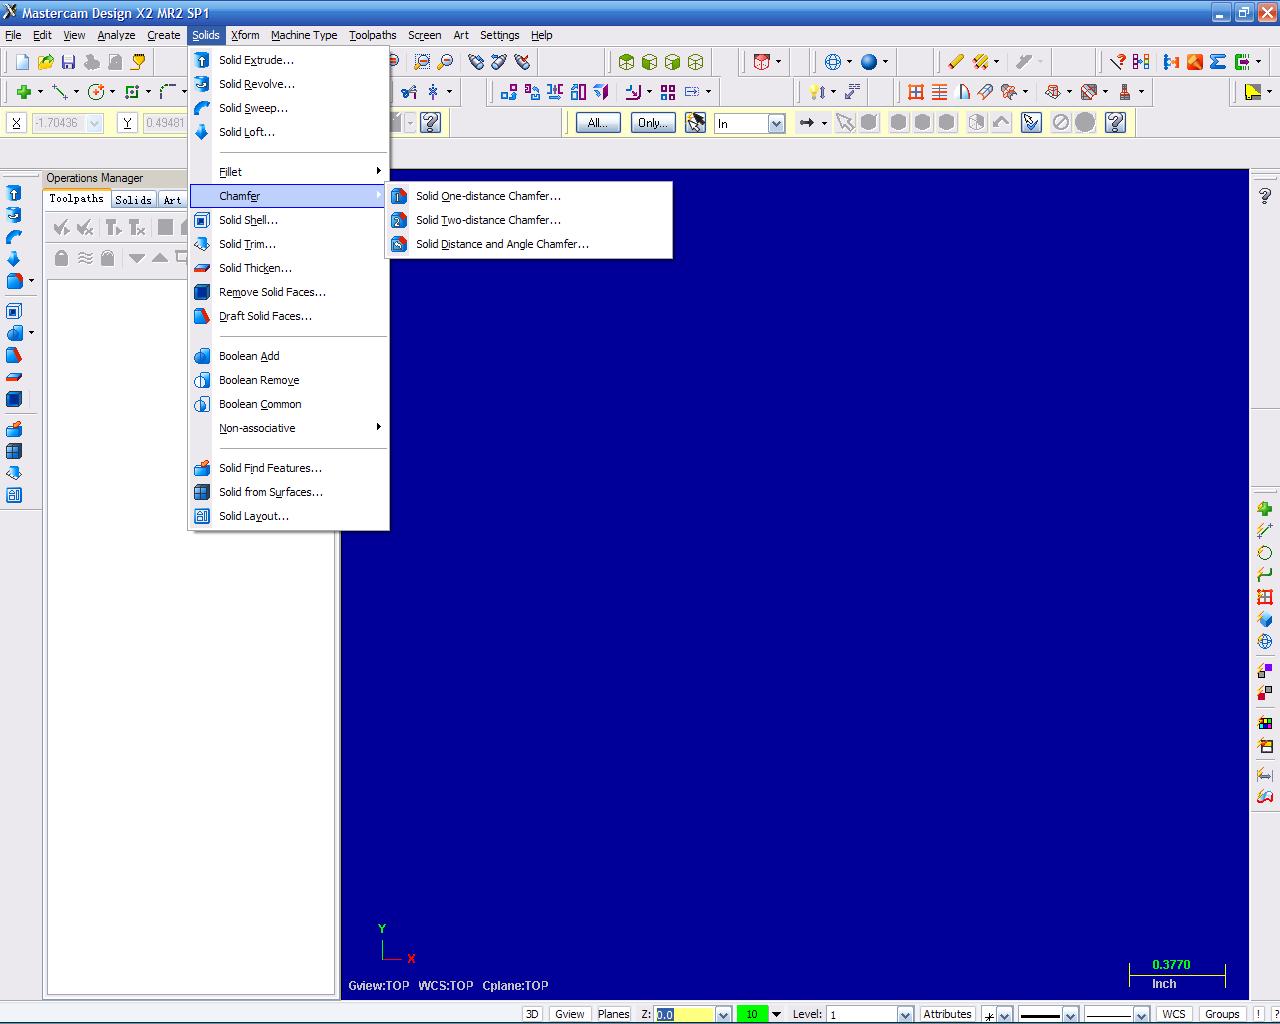Click the sigma statistics icon
This screenshot has height=1024, width=1280.
pyautogui.click(x=1217, y=62)
